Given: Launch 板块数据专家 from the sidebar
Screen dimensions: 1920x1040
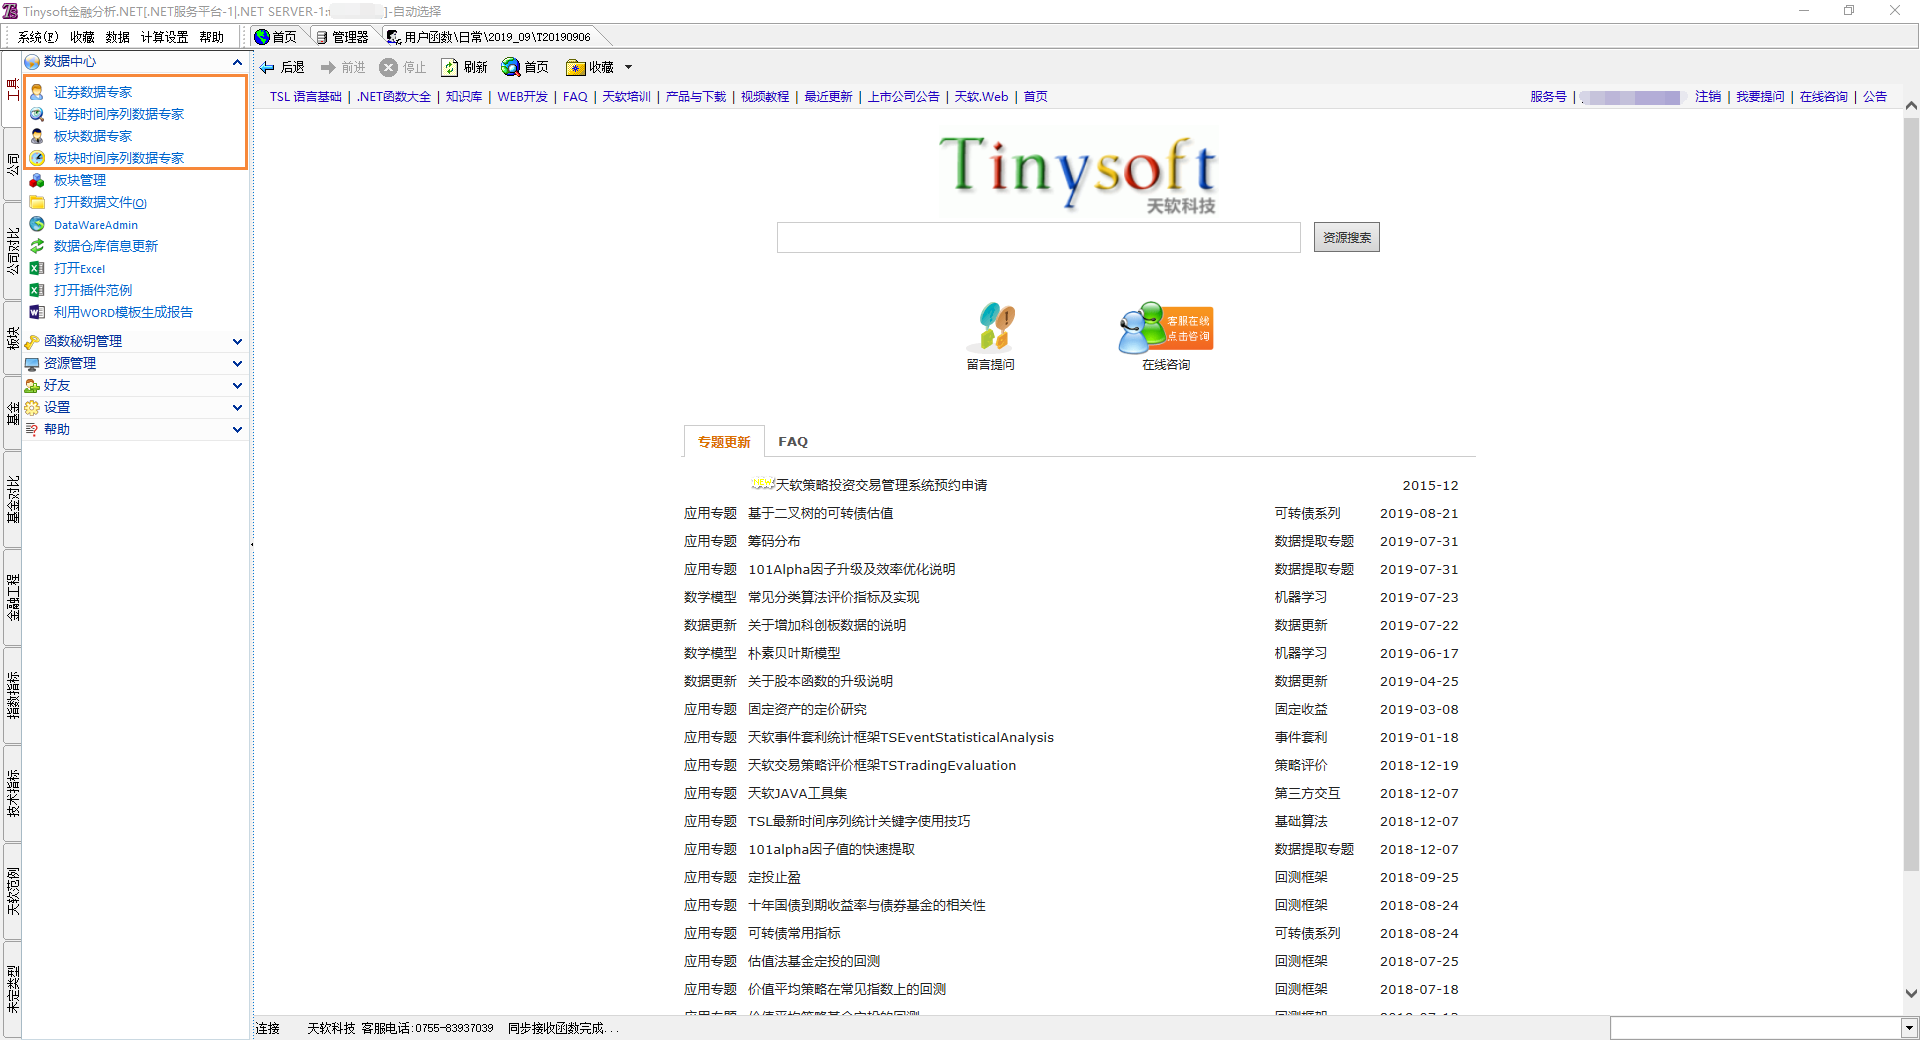Looking at the screenshot, I should (92, 136).
